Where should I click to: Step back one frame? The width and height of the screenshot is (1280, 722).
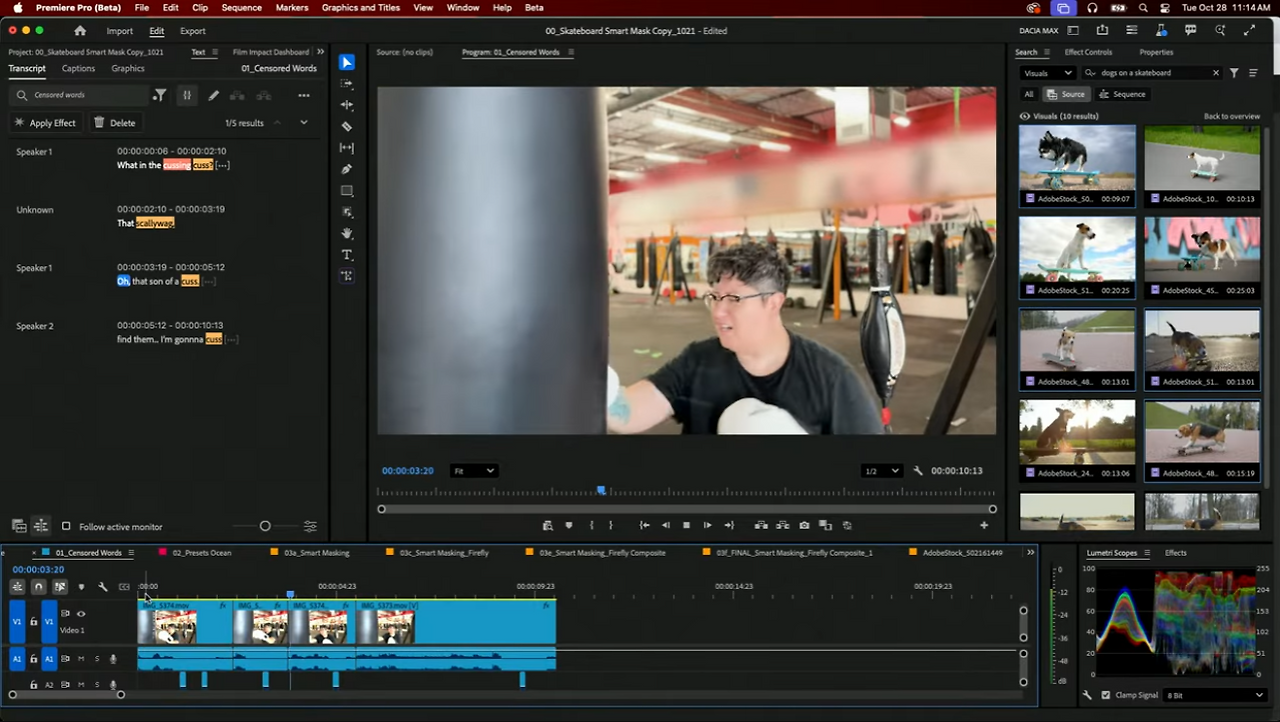(665, 525)
